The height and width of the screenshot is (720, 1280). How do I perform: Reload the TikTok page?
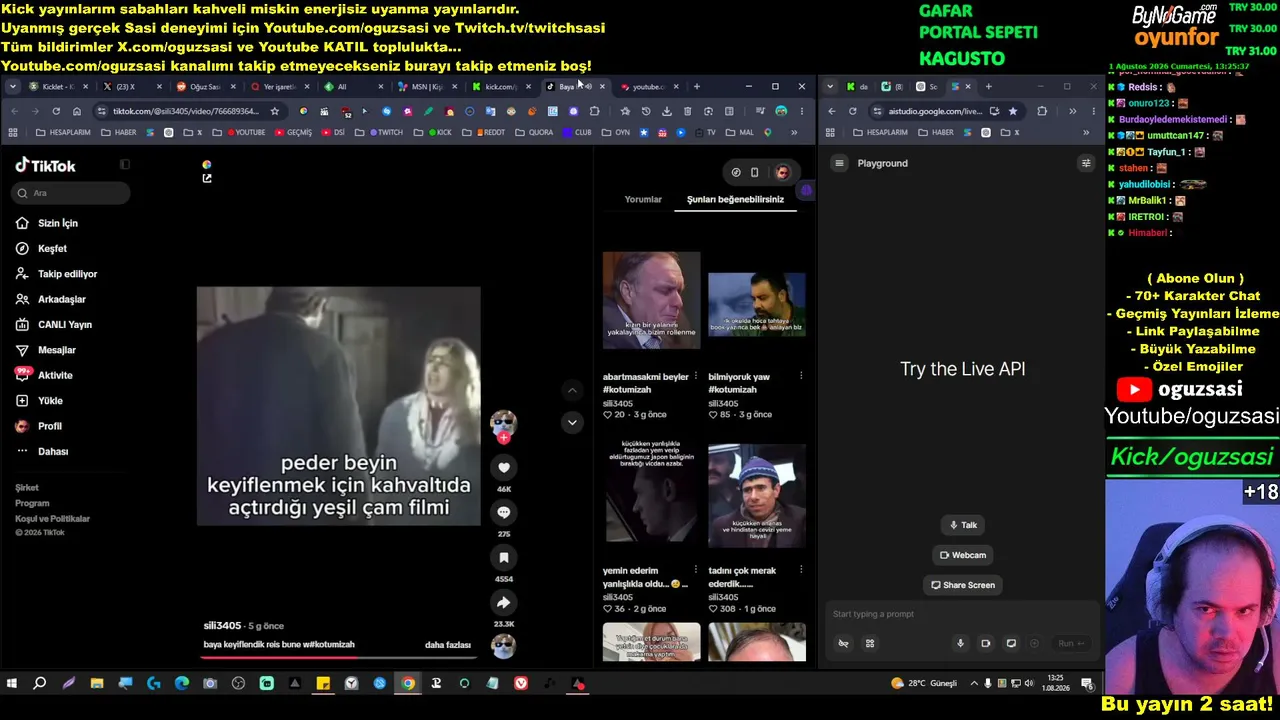56,111
